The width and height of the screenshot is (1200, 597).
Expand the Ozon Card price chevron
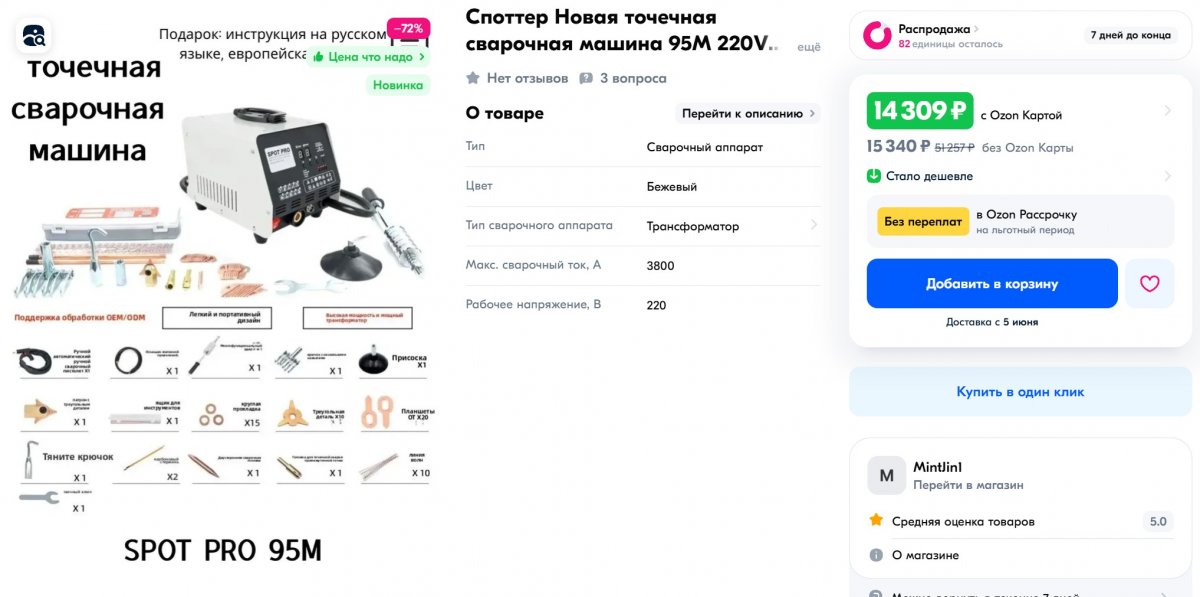pos(1168,111)
